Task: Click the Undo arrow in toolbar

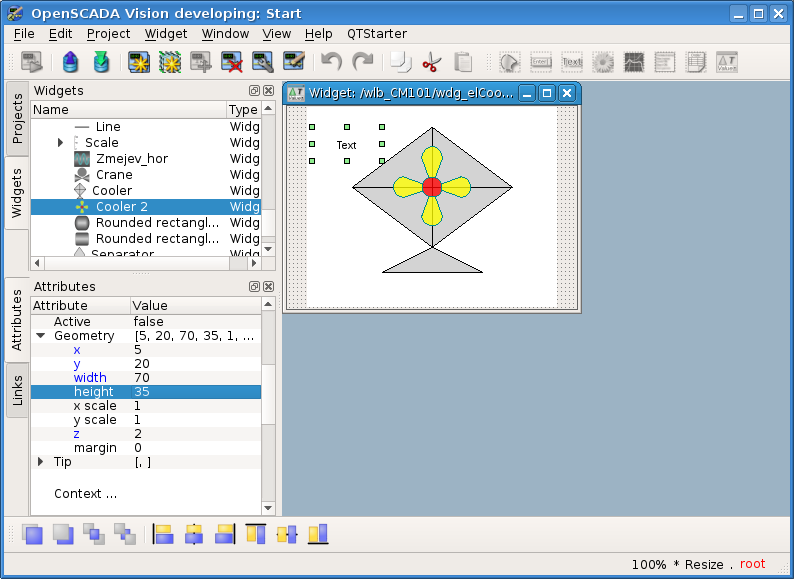Action: click(x=331, y=62)
